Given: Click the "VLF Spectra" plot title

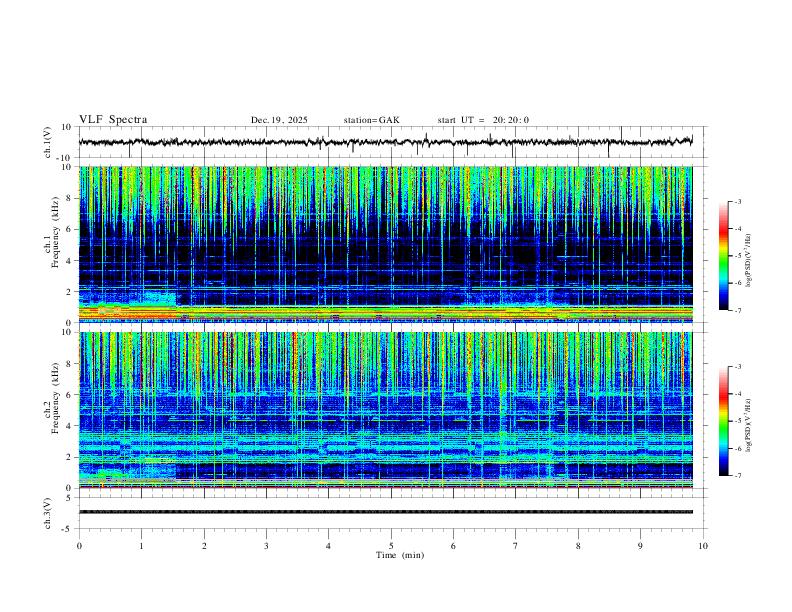Looking at the screenshot, I should pyautogui.click(x=113, y=120).
